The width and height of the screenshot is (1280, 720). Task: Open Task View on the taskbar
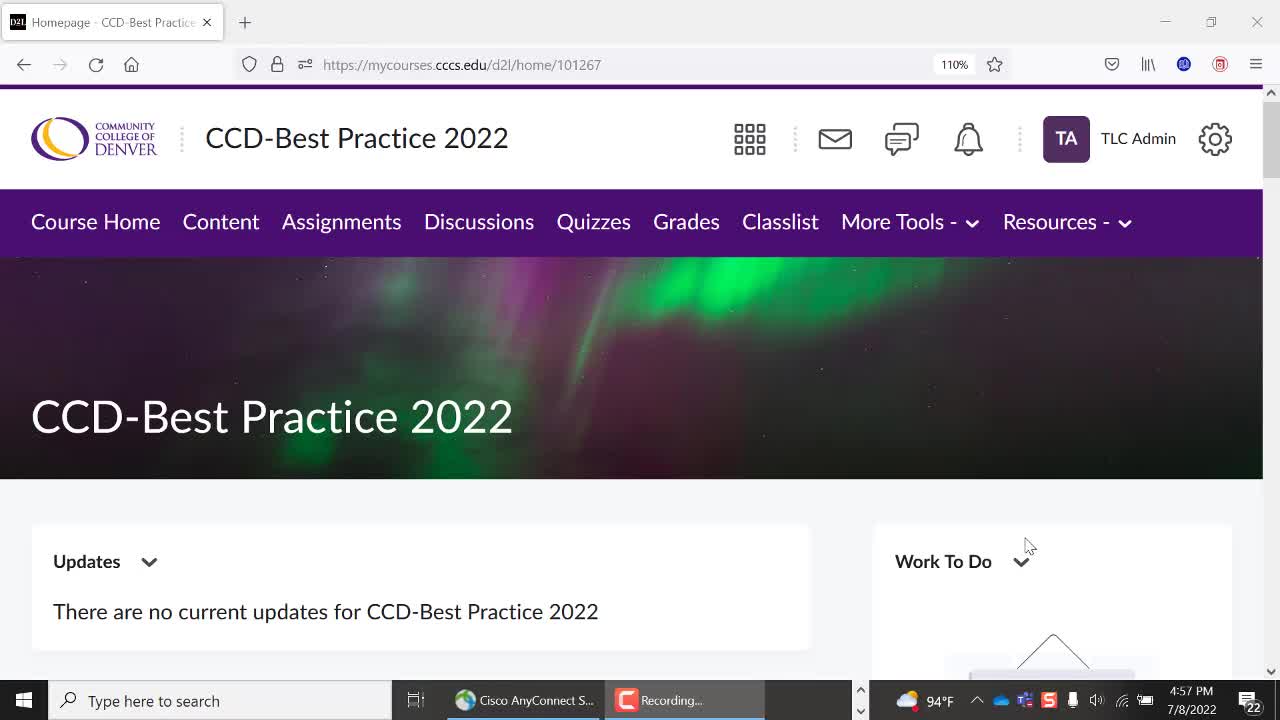click(416, 701)
